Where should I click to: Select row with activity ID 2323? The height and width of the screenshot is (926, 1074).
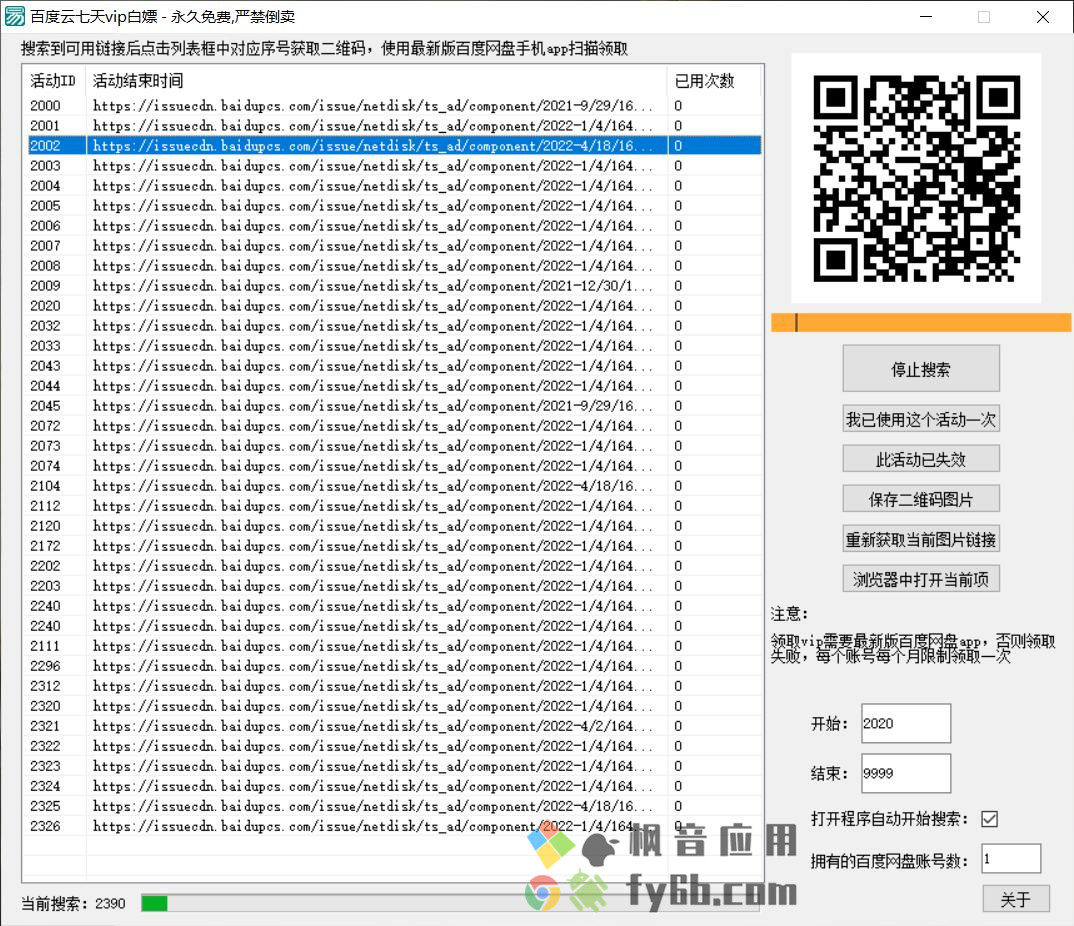[x=394, y=766]
